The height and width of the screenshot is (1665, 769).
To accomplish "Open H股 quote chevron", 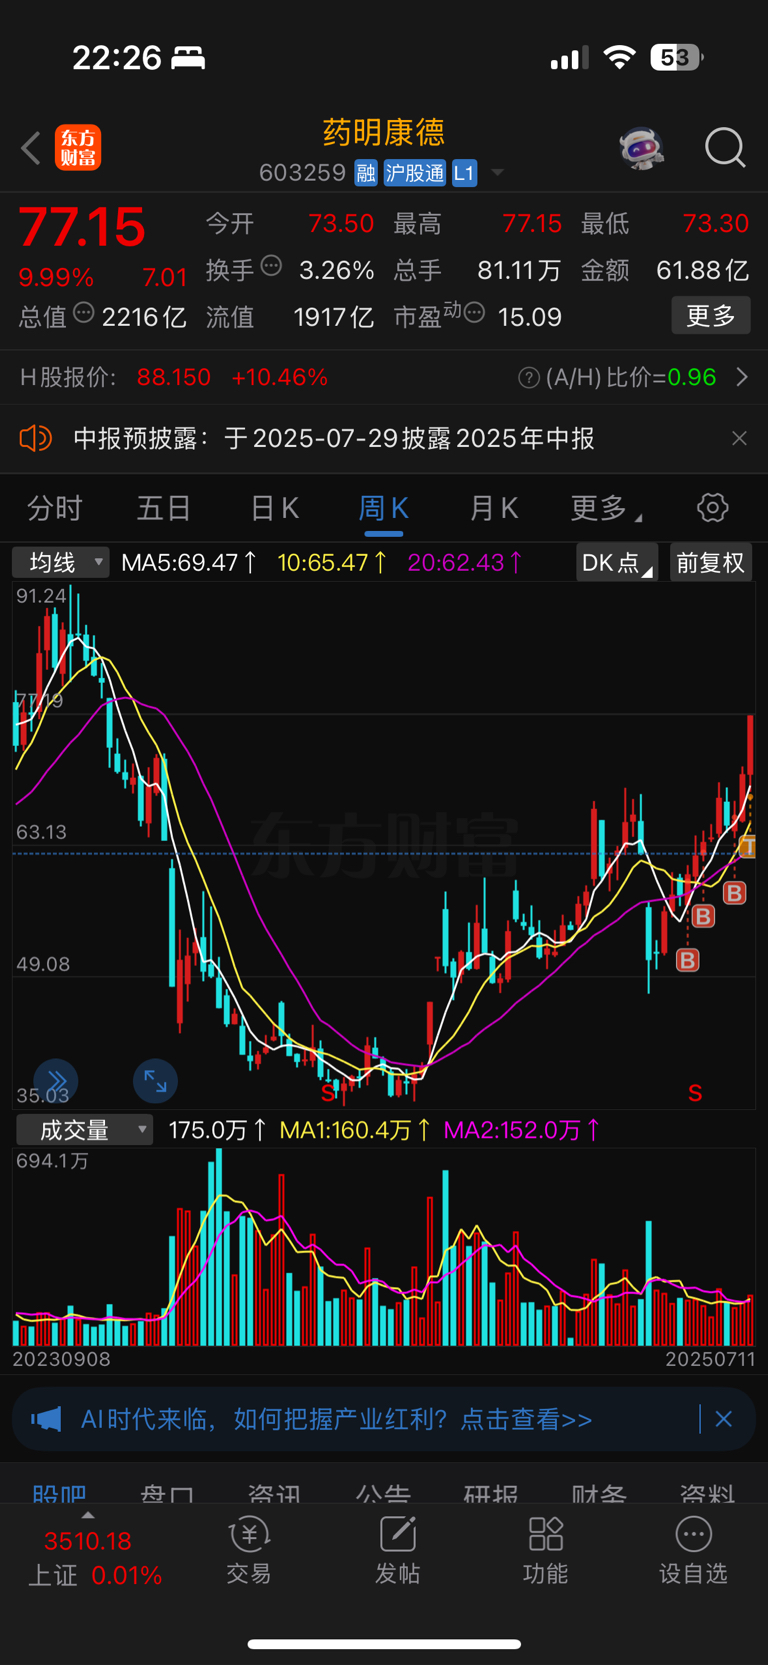I will [x=741, y=377].
